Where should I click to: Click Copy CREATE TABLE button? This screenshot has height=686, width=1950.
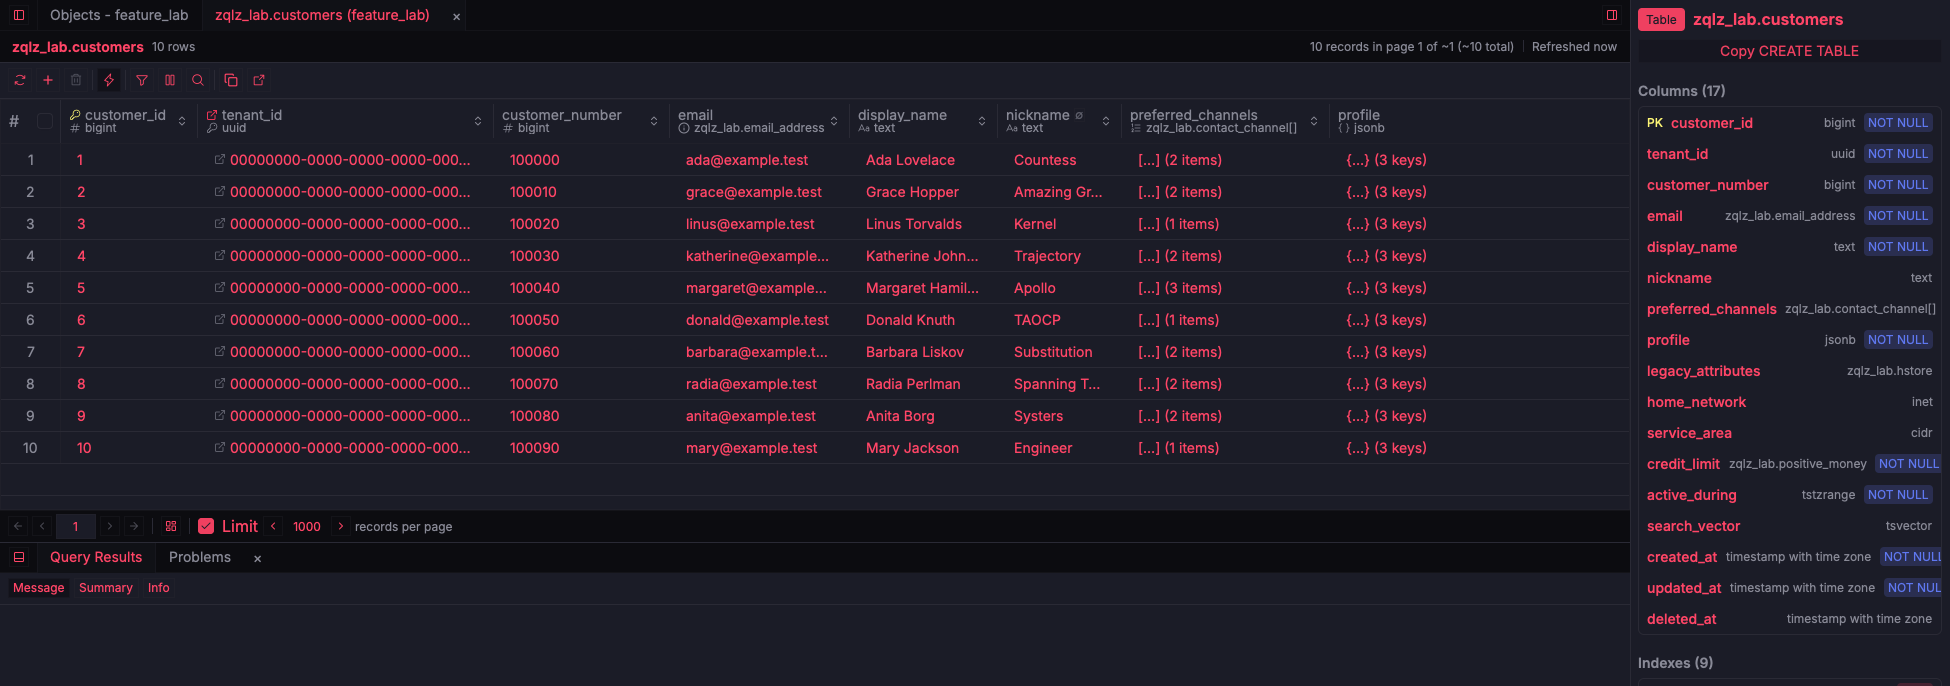click(1789, 51)
